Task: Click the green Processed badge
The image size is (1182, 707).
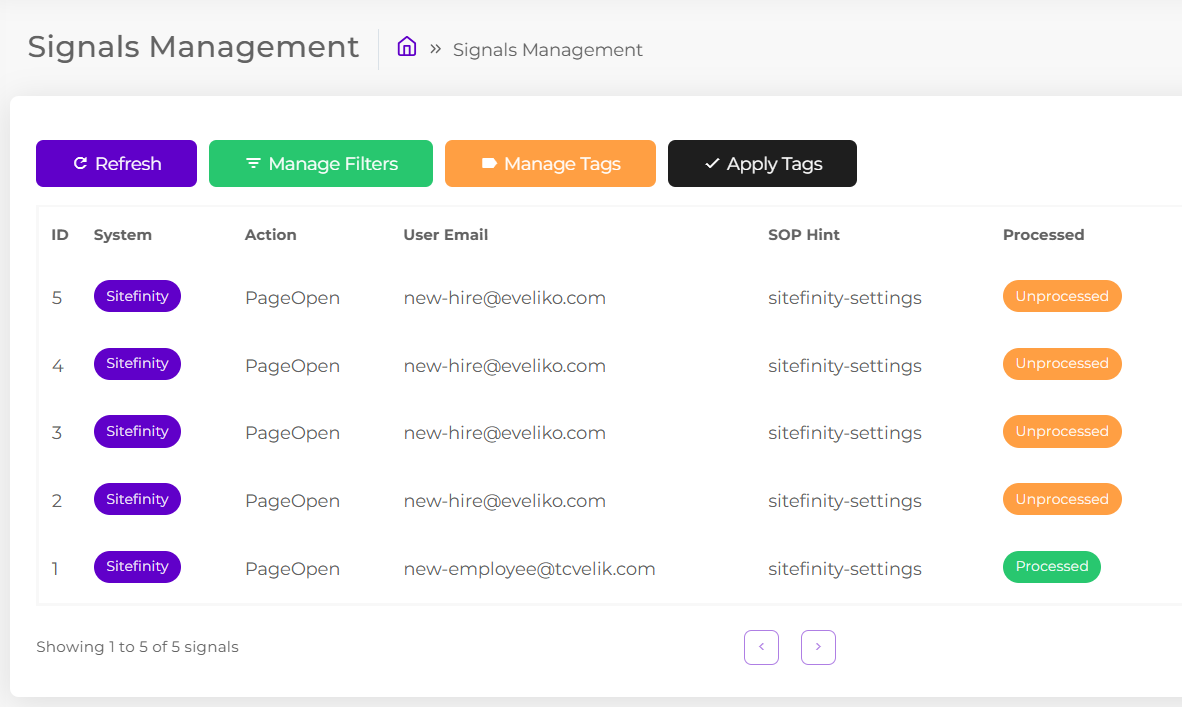Action: 1052,567
